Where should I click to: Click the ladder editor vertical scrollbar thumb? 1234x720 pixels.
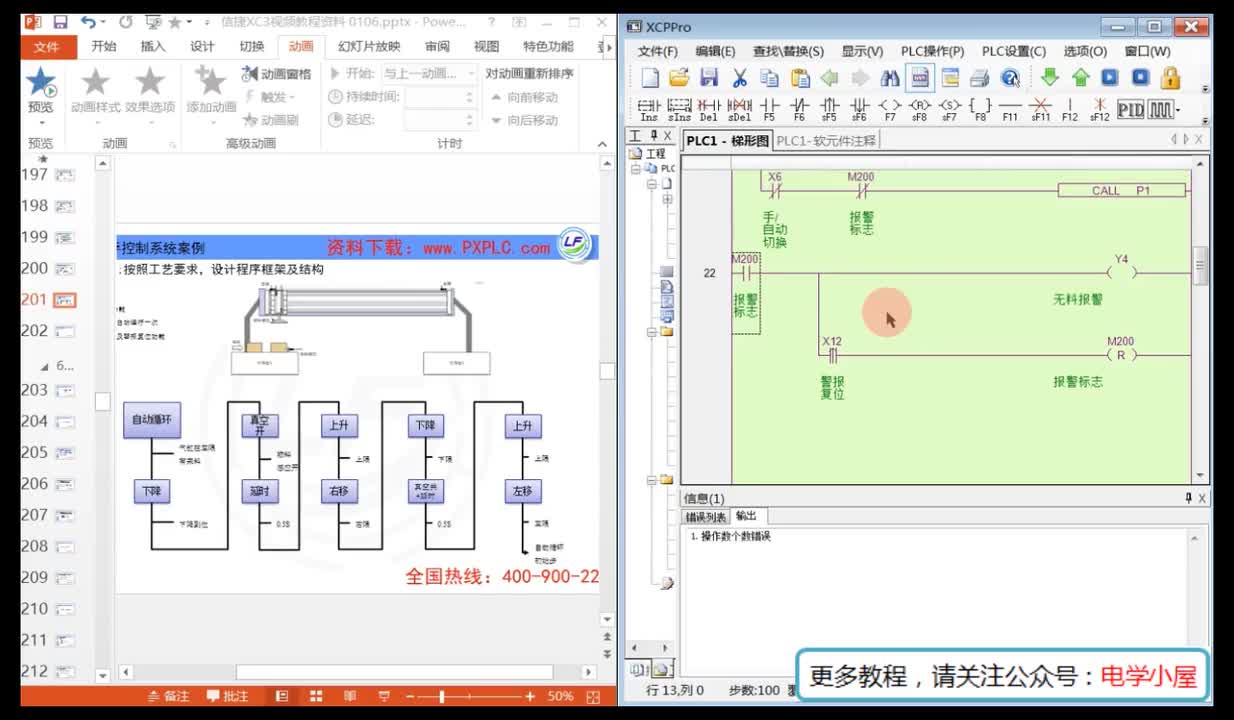point(1201,265)
